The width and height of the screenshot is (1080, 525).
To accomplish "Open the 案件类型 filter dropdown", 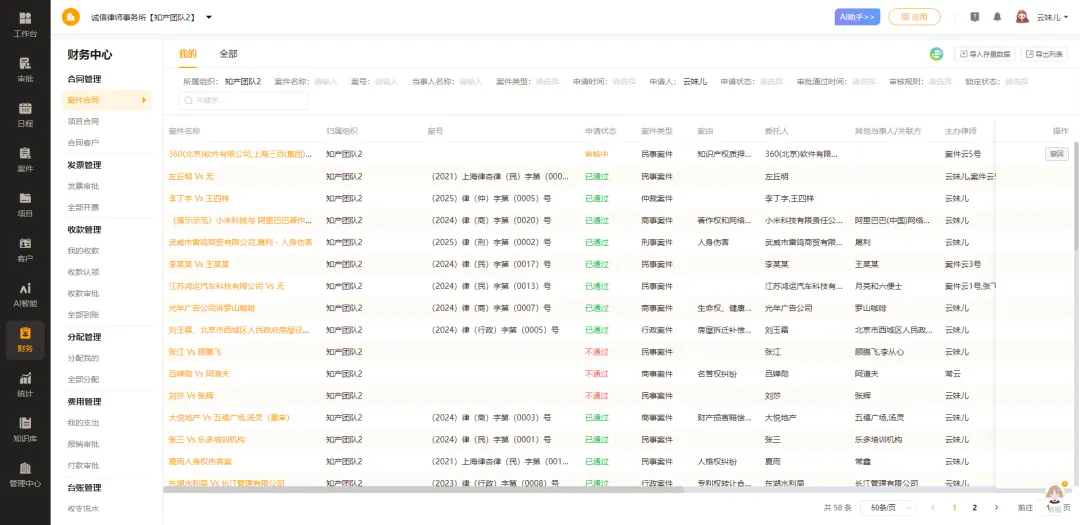I will coord(547,81).
